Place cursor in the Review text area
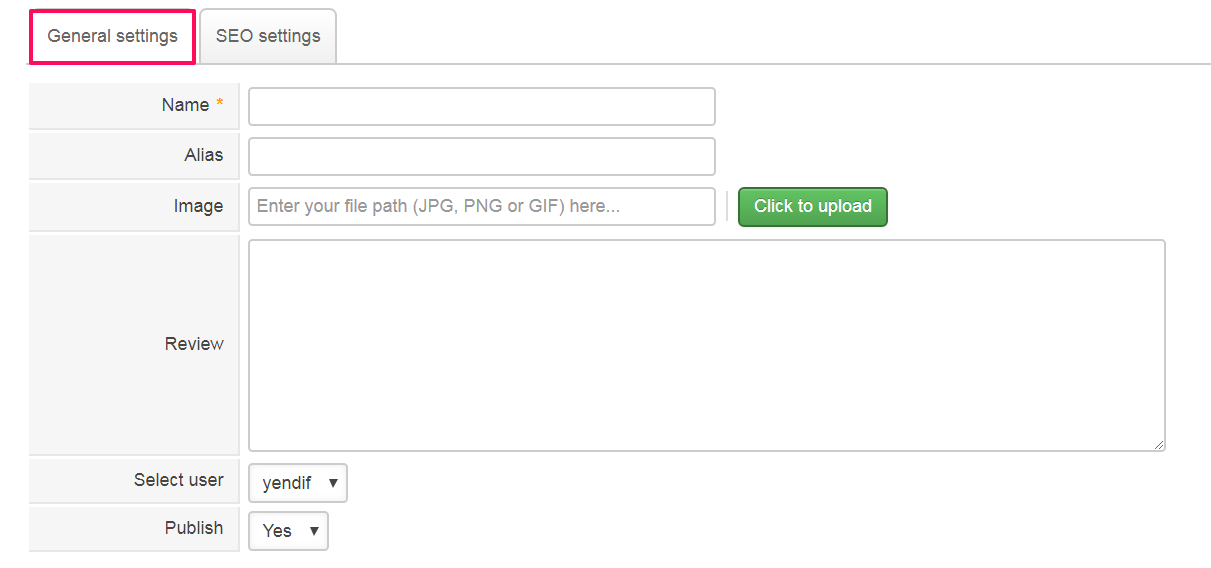 [706, 345]
